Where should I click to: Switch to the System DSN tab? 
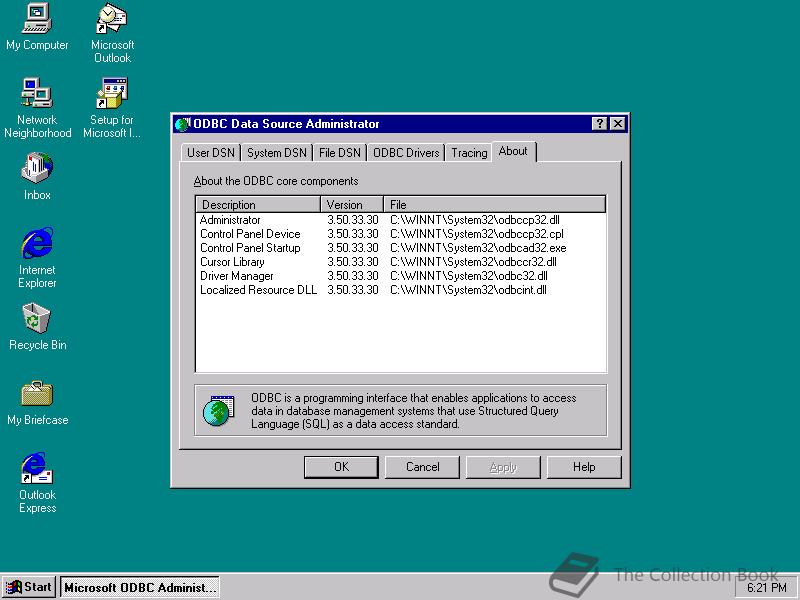tap(277, 153)
